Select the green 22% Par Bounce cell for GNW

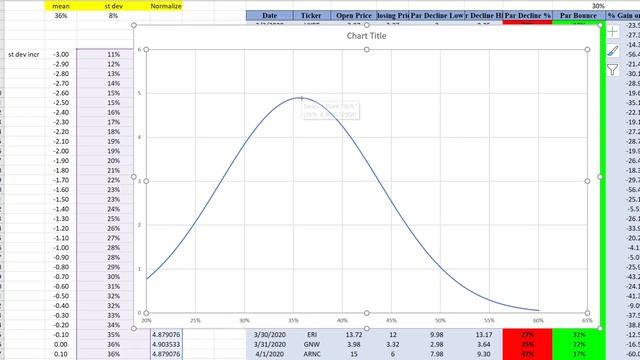pos(578,344)
